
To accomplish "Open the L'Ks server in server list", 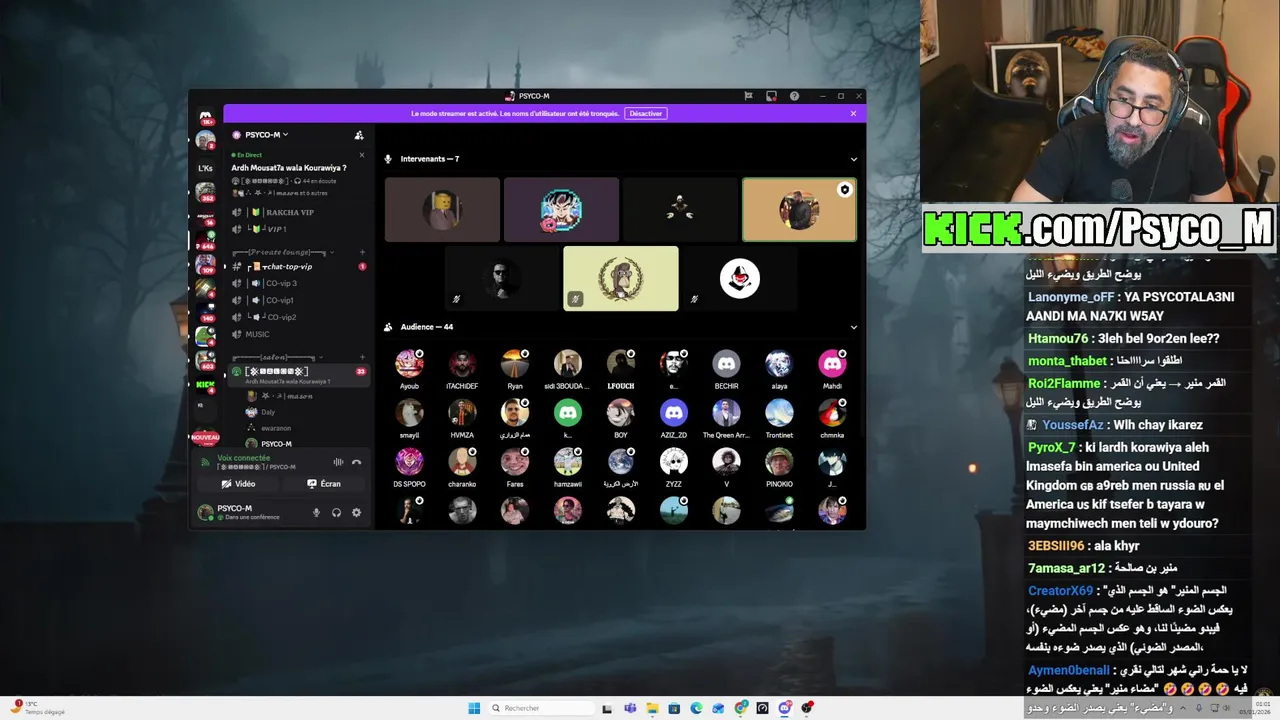I will coord(205,168).
